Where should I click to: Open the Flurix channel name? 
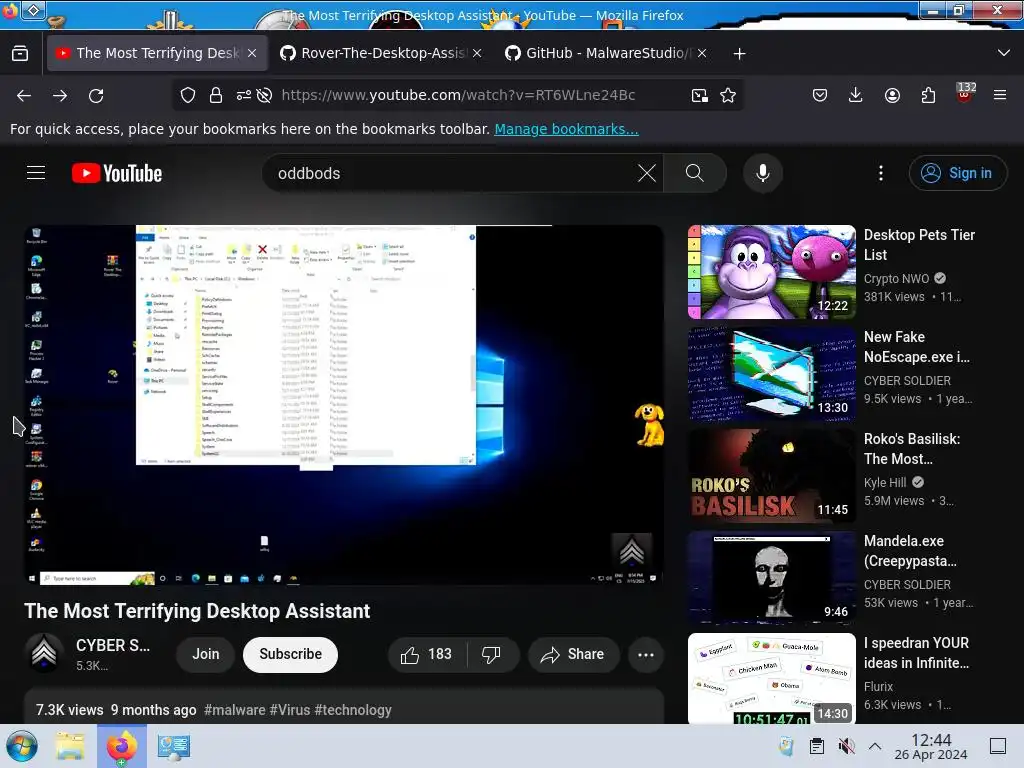(878, 686)
